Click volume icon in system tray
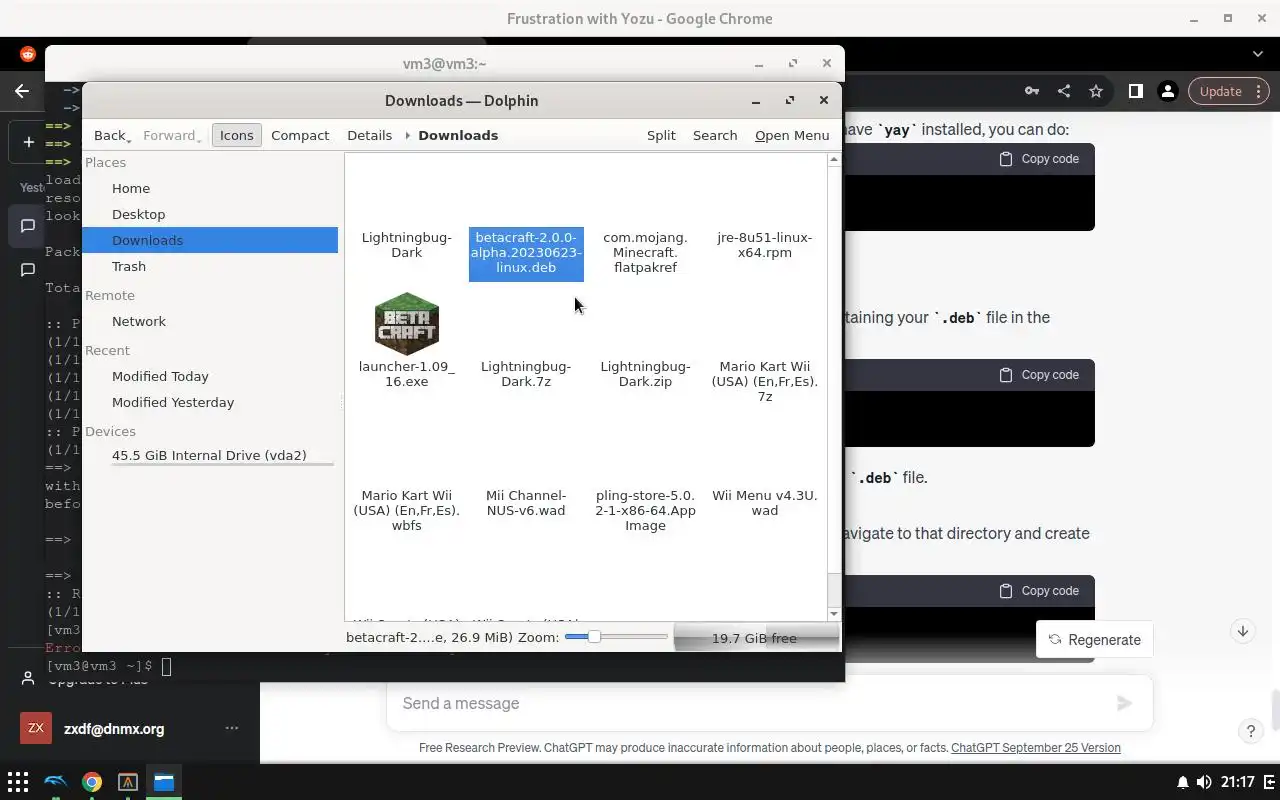 [x=1204, y=782]
